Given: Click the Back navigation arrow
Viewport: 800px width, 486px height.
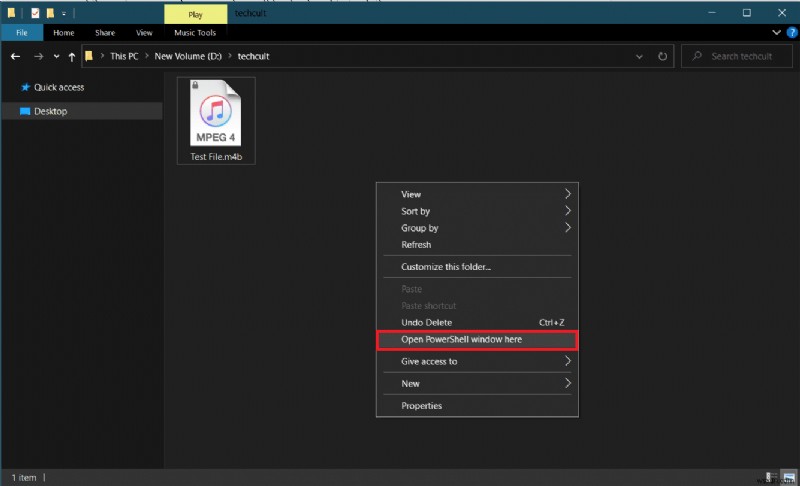Looking at the screenshot, I should pyautogui.click(x=15, y=57).
